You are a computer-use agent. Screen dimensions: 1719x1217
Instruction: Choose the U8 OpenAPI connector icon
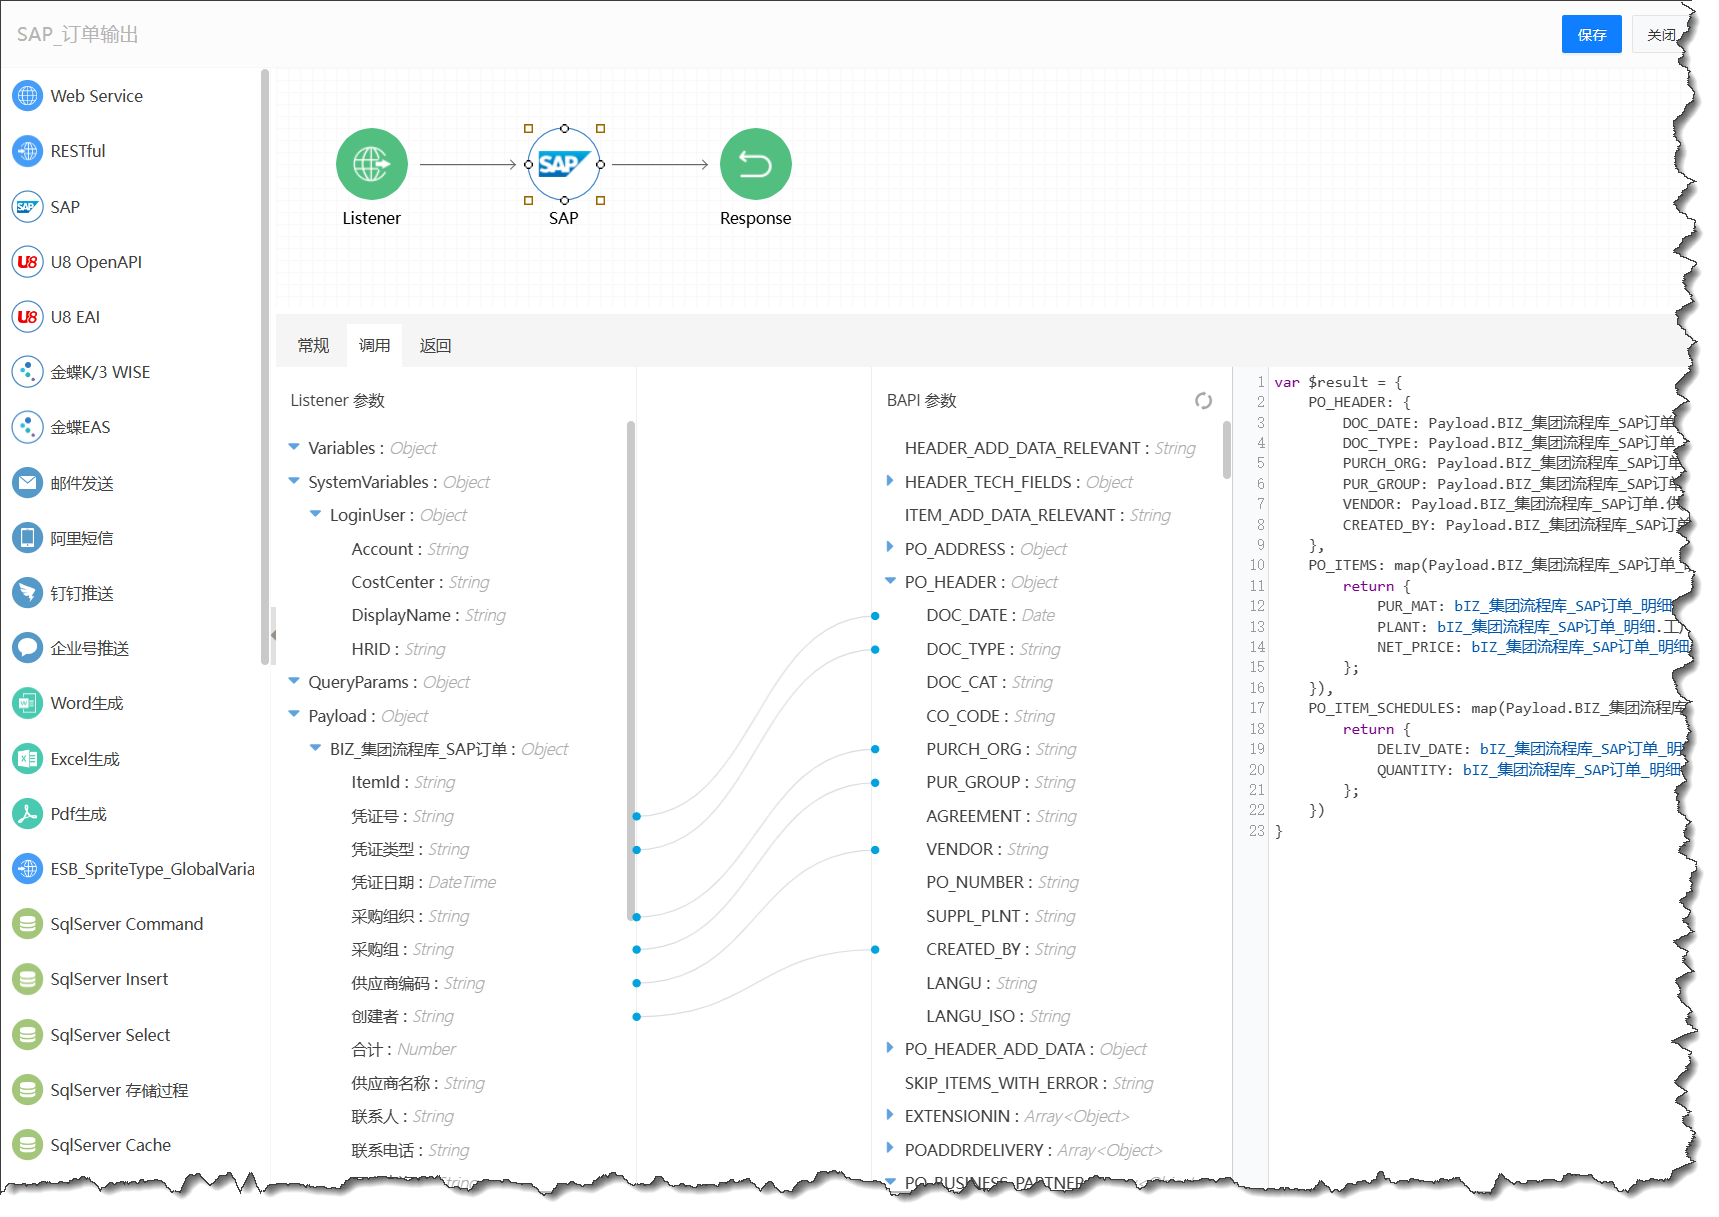[x=27, y=262]
